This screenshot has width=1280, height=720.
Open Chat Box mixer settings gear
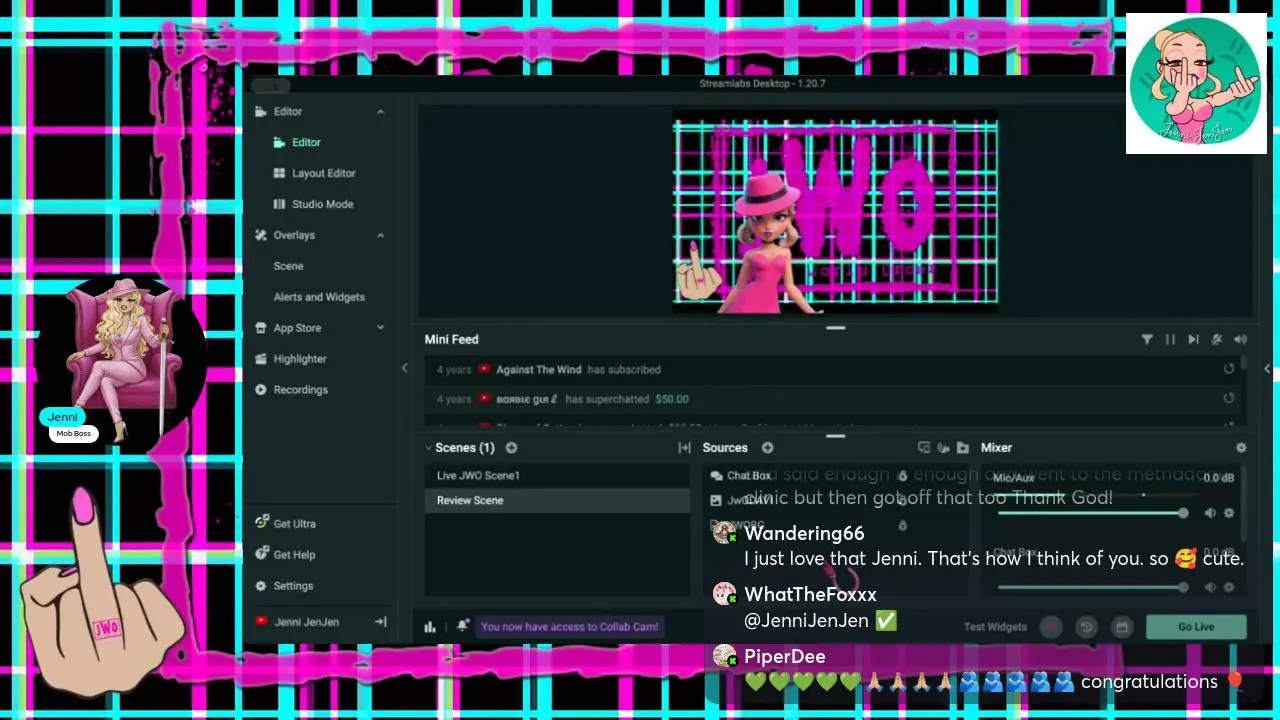click(1229, 588)
